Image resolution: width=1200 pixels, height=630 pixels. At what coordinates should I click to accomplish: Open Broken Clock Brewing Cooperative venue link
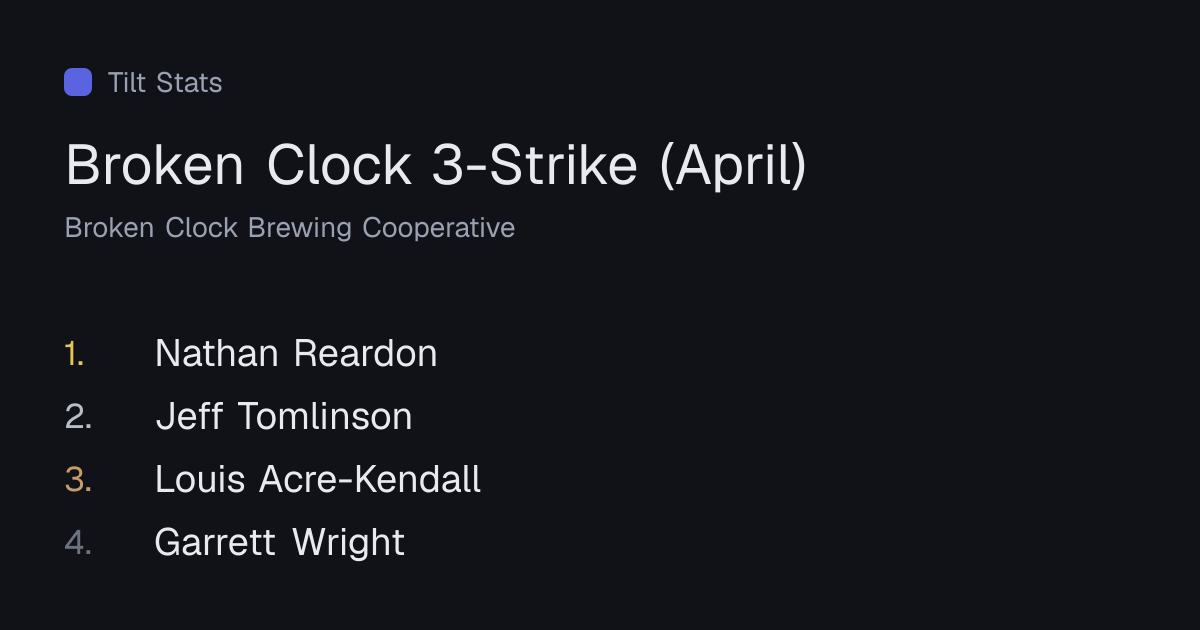pos(290,228)
